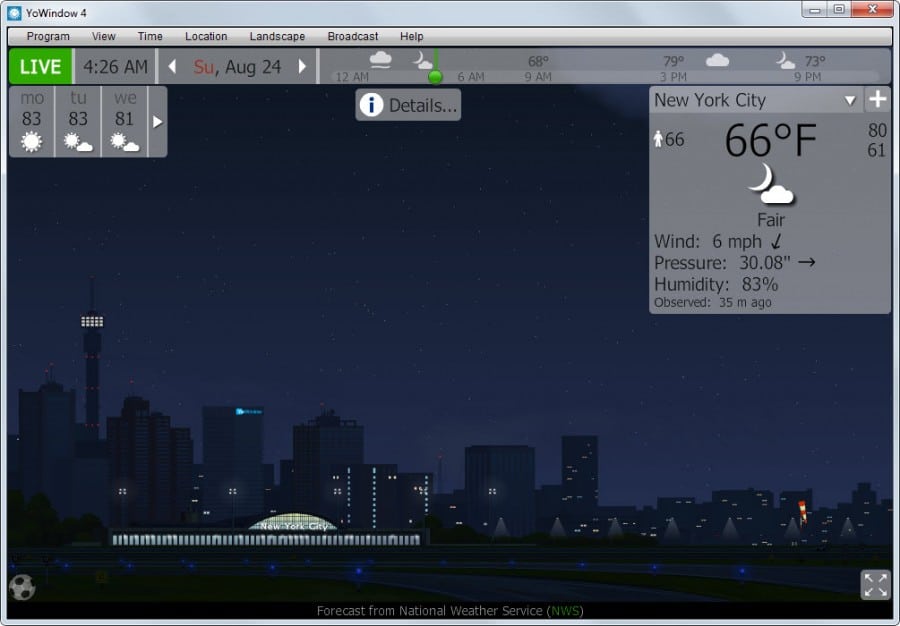Open the Broadcast menu
Viewport: 900px width, 626px height.
click(352, 36)
